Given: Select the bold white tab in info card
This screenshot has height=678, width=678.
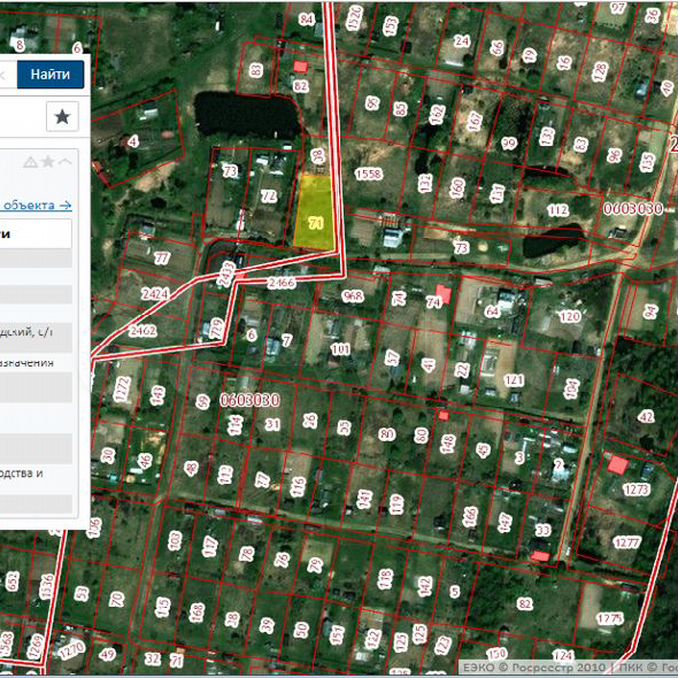Looking at the screenshot, I should coord(35,234).
